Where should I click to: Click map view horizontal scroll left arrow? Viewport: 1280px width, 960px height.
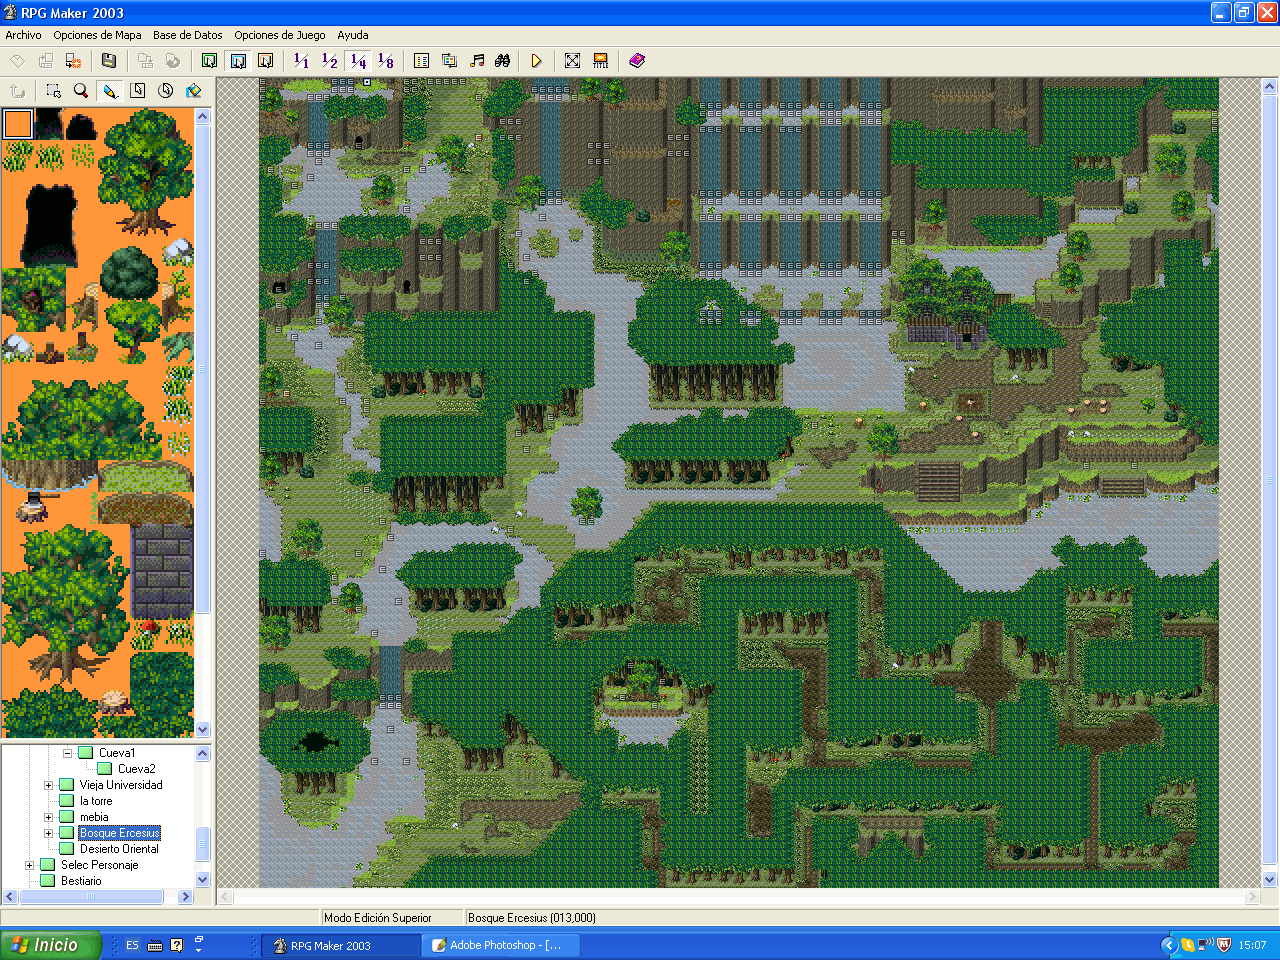[226, 897]
